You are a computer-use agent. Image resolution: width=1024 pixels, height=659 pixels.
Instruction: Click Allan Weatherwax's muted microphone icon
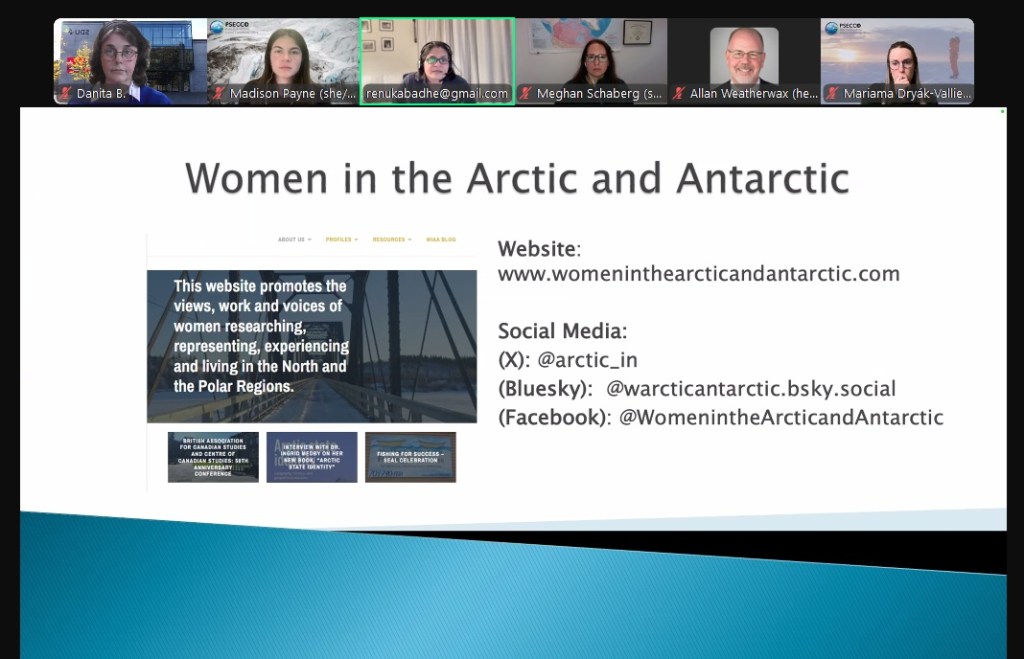pyautogui.click(x=679, y=93)
